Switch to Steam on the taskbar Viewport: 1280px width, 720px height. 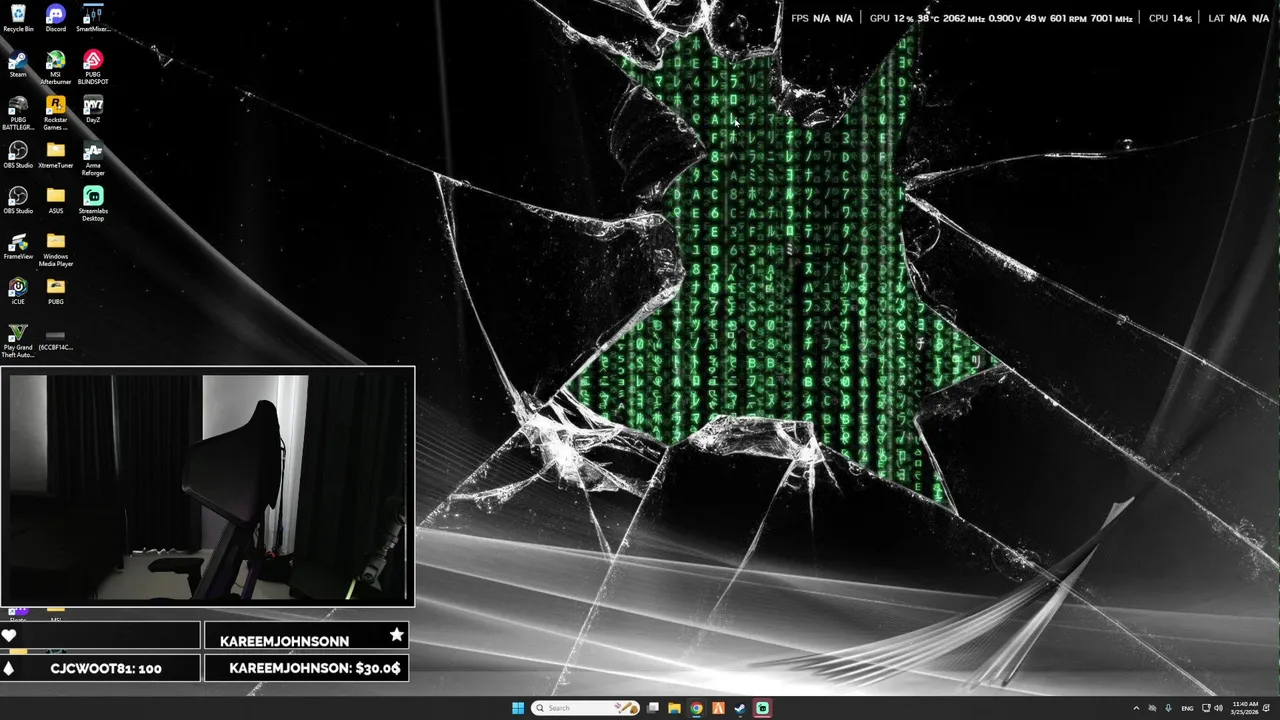coord(740,708)
